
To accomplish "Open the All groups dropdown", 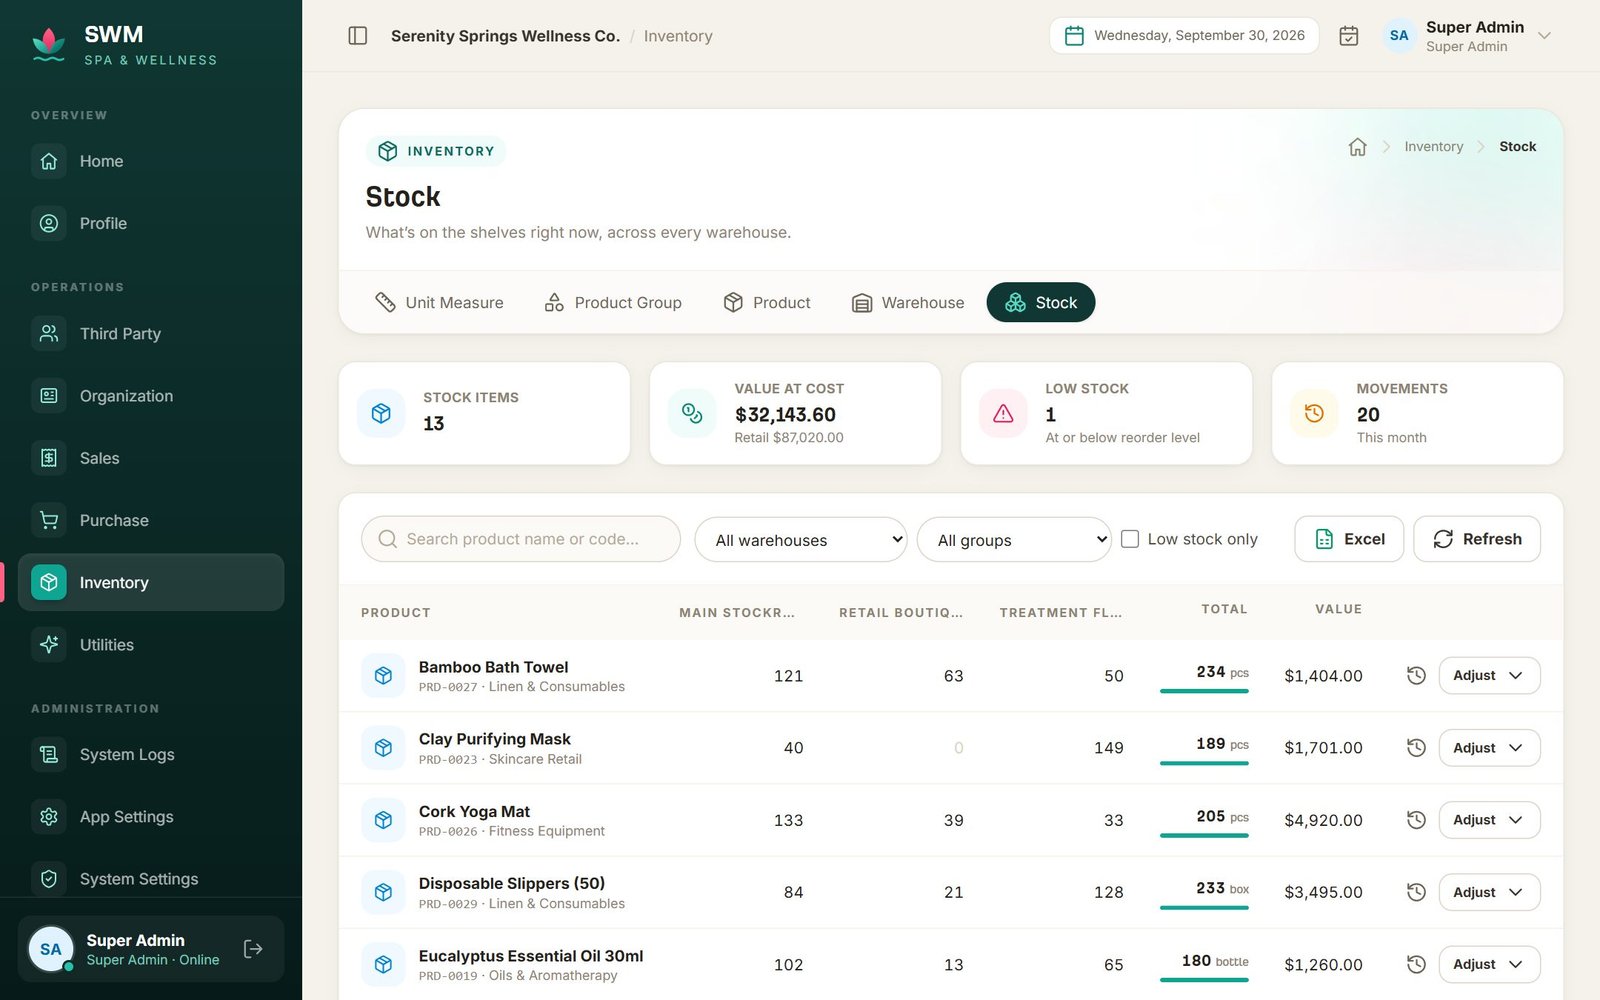I will [1014, 540].
